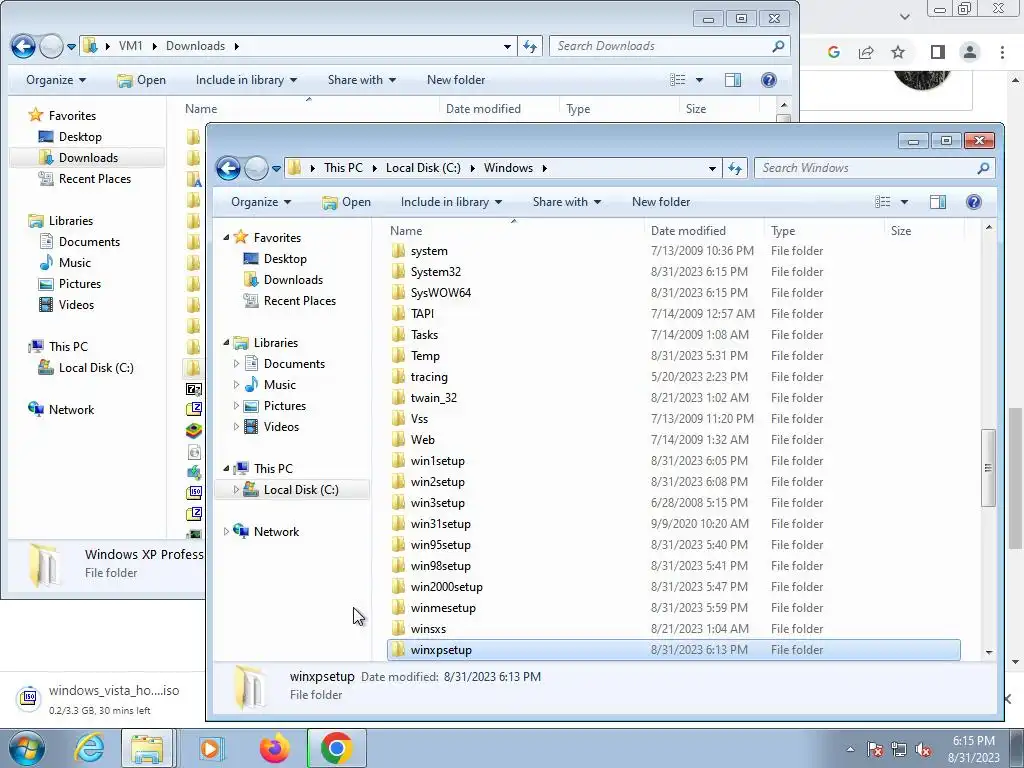Open the Help icon in the Downloads window

[769, 80]
